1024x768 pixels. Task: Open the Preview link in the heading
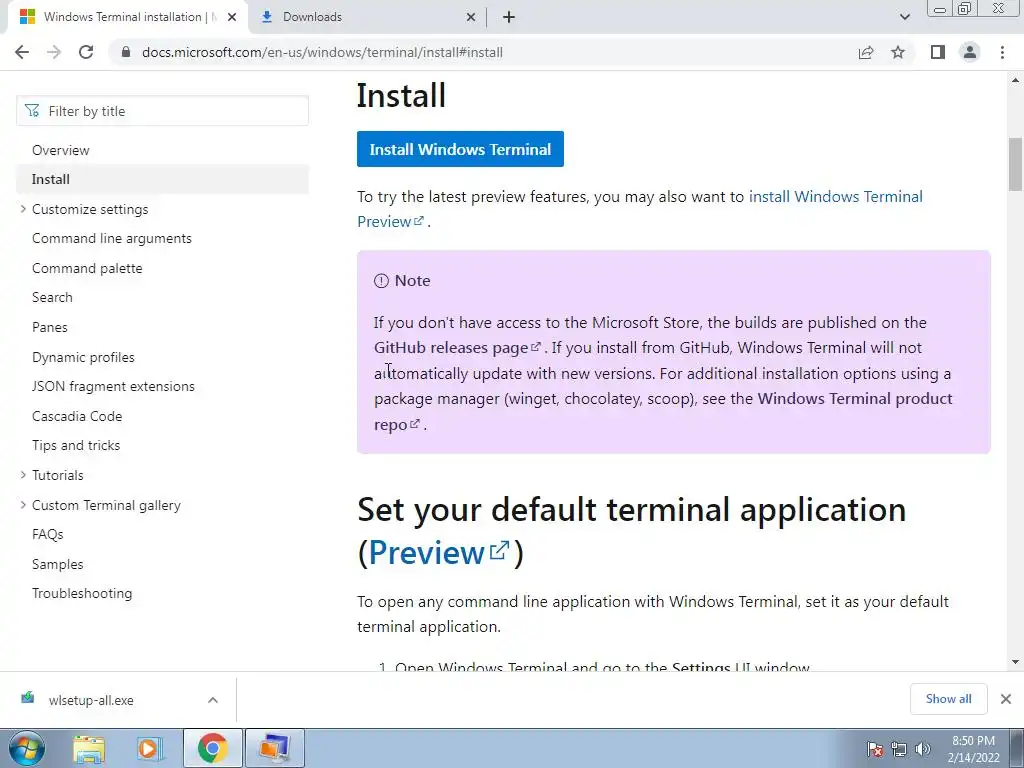click(x=439, y=552)
